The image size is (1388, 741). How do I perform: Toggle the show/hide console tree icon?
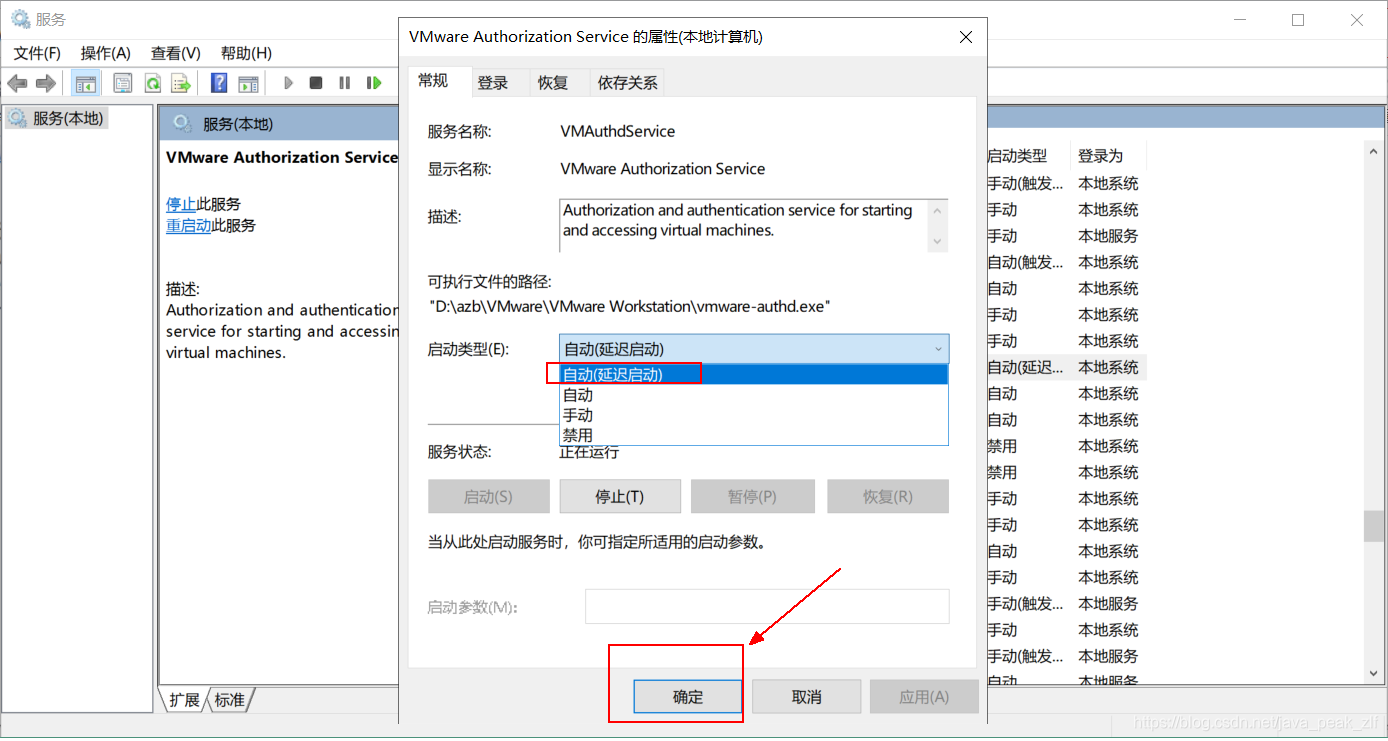pyautogui.click(x=86, y=83)
